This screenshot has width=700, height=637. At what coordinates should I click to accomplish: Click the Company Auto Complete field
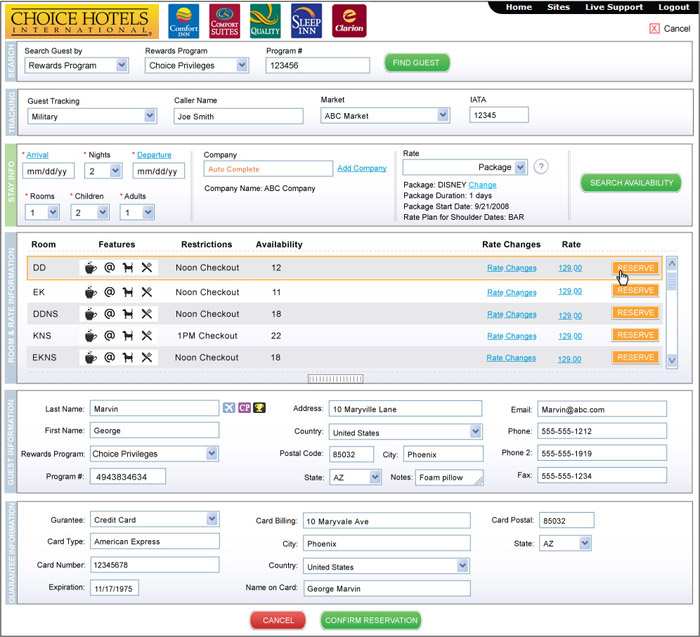268,169
